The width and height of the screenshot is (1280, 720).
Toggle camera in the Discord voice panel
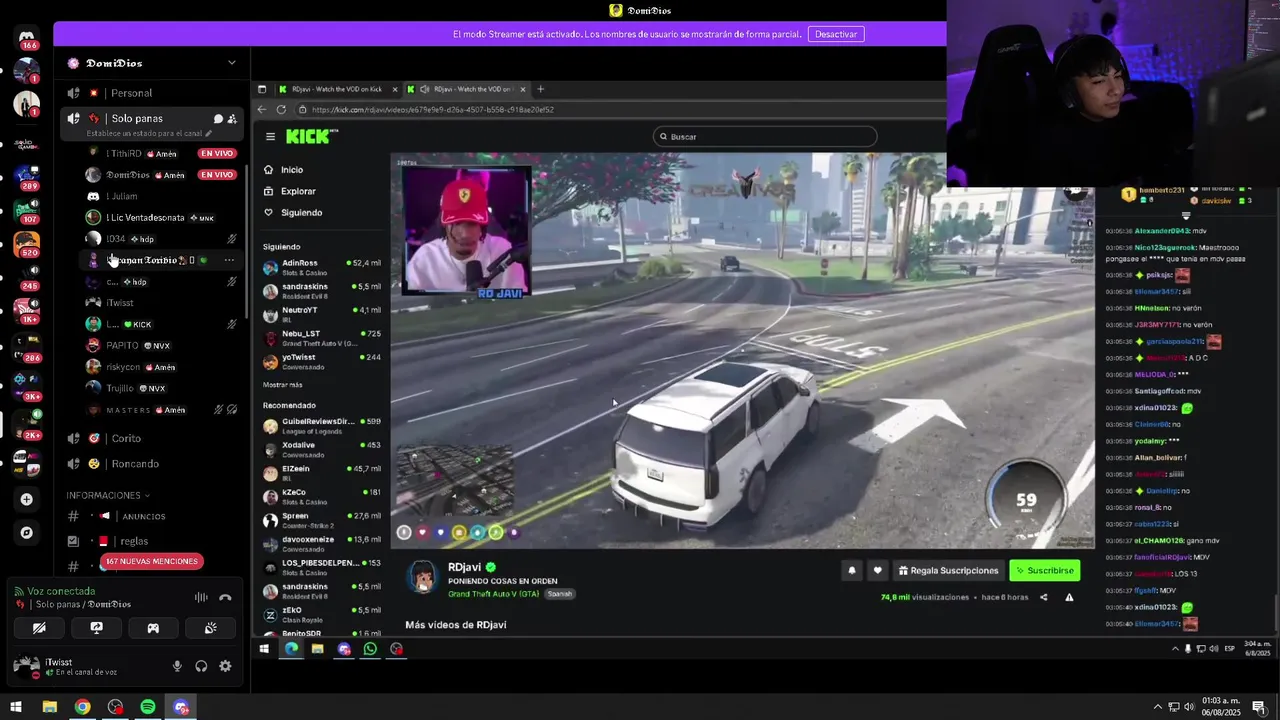pyautogui.click(x=39, y=628)
